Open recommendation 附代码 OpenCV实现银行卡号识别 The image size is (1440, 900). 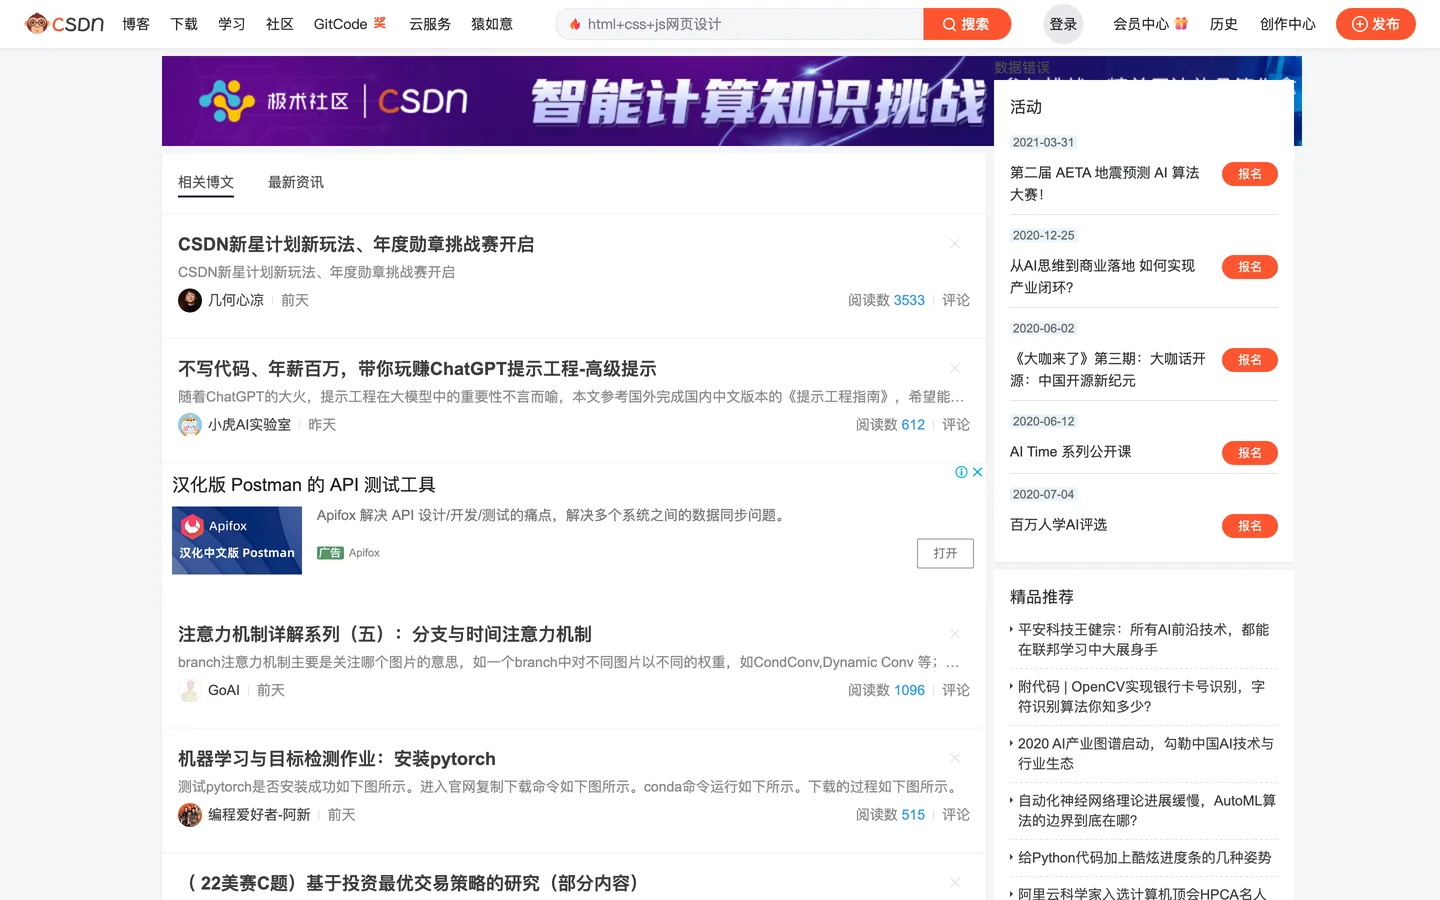pos(1141,697)
